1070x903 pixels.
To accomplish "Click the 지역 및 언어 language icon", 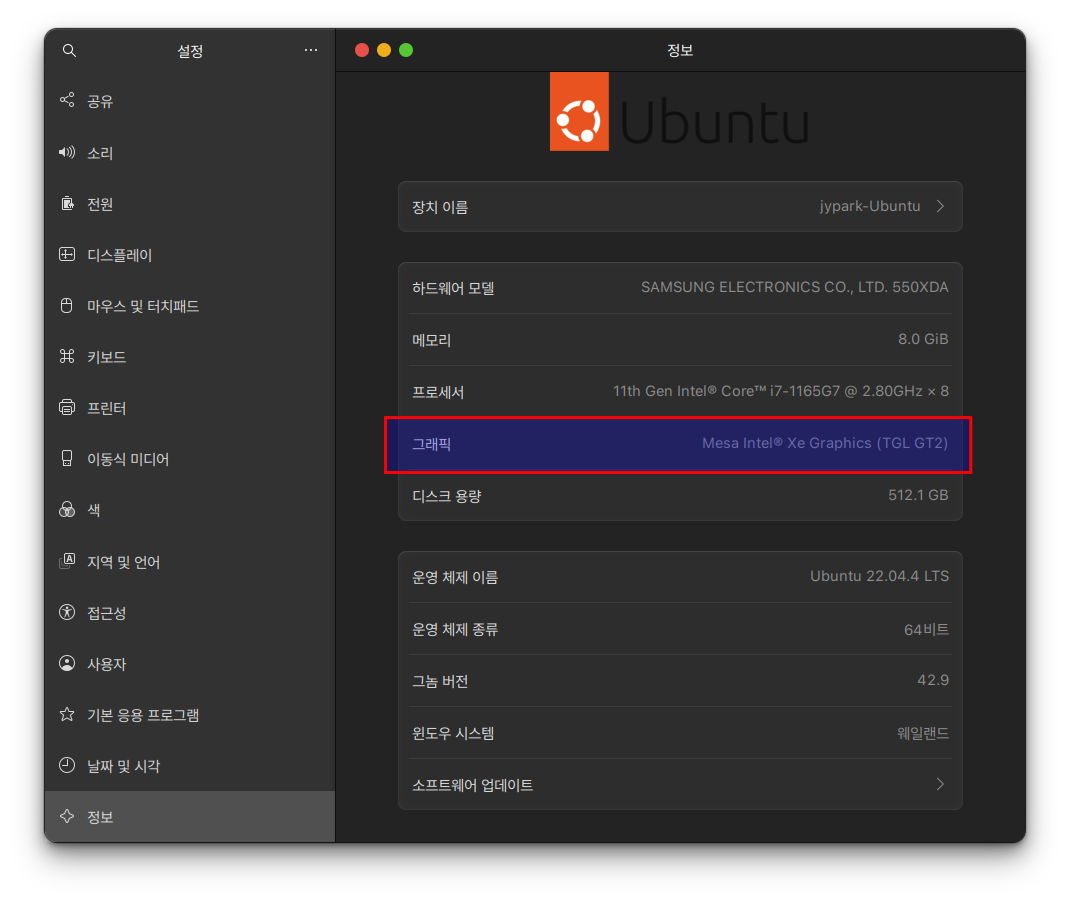I will (67, 561).
